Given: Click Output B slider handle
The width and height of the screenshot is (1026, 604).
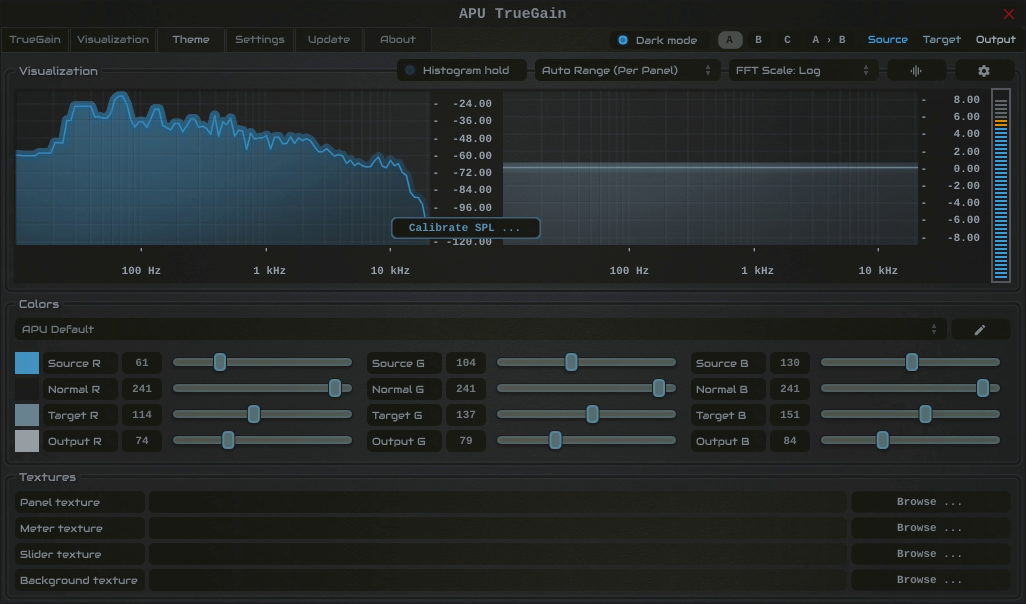Looking at the screenshot, I should tap(882, 440).
